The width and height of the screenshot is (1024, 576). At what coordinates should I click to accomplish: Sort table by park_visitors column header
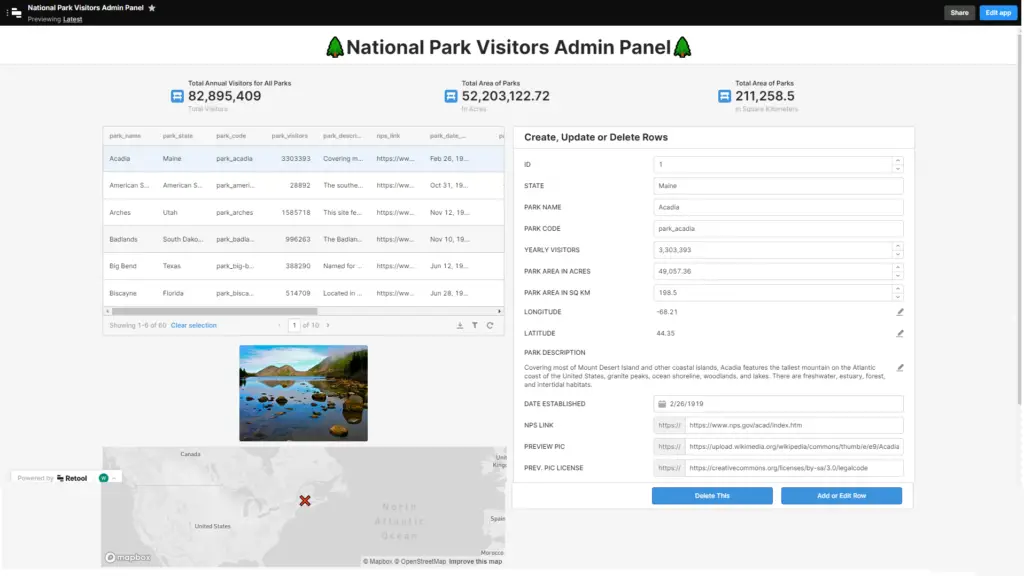[x=289, y=136]
